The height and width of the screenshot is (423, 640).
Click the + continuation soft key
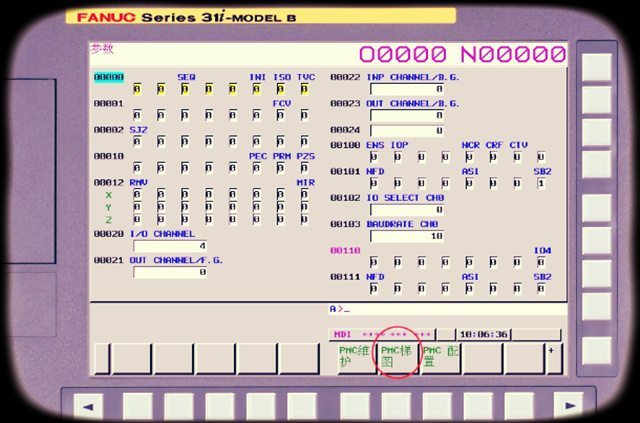(x=554, y=358)
